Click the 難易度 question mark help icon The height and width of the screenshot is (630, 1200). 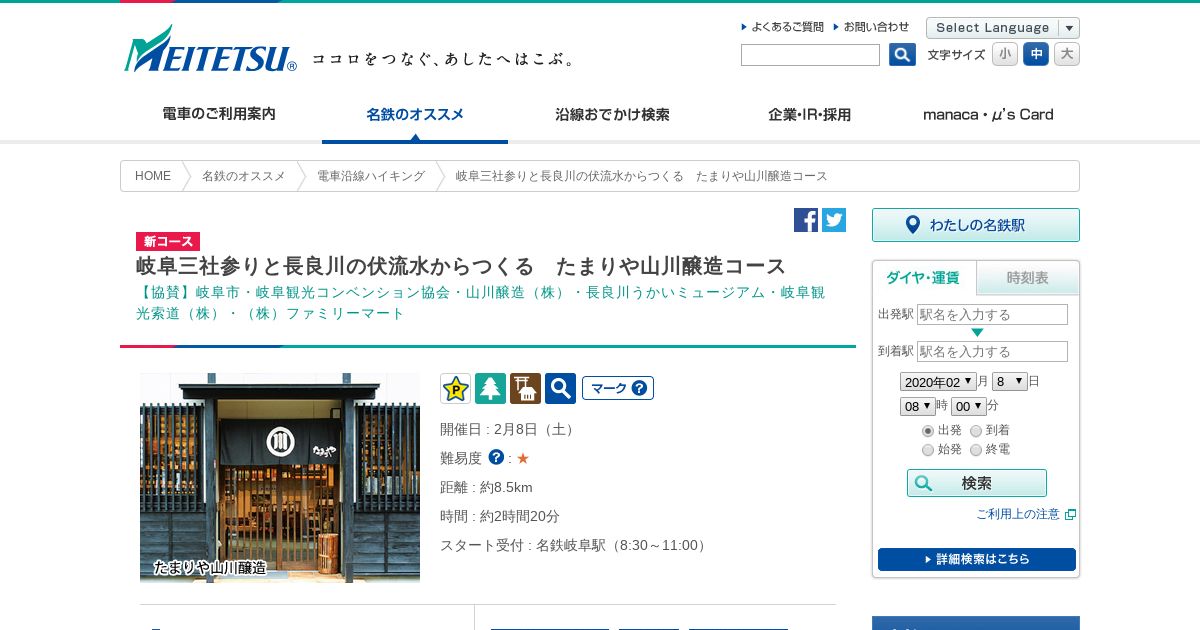point(496,457)
